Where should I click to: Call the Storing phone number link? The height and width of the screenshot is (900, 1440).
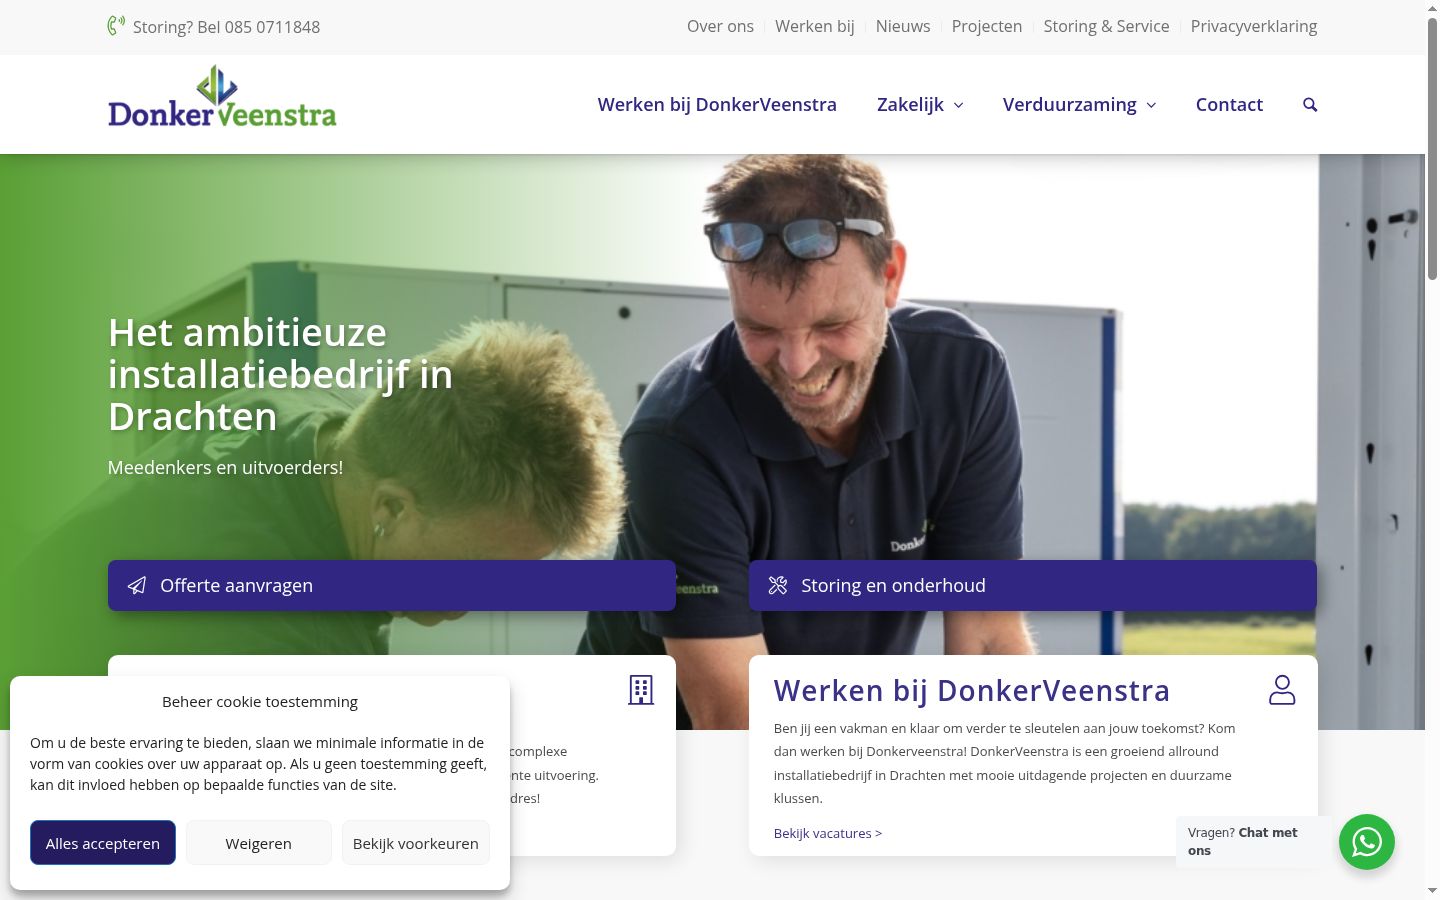pyautogui.click(x=226, y=27)
